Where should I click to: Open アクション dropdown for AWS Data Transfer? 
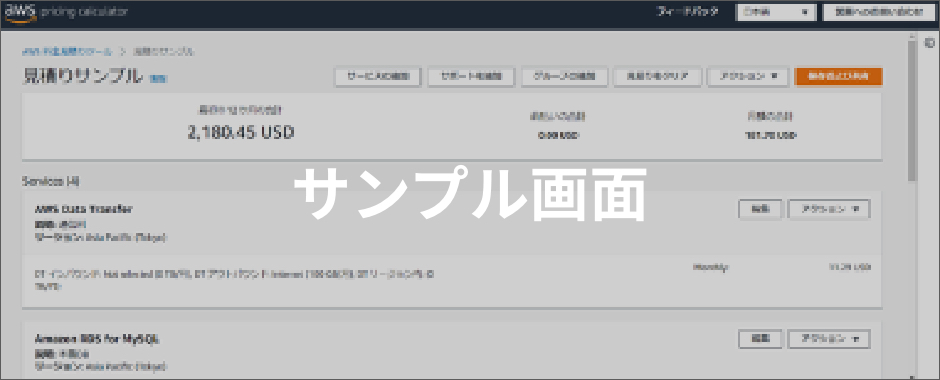pyautogui.click(x=828, y=209)
